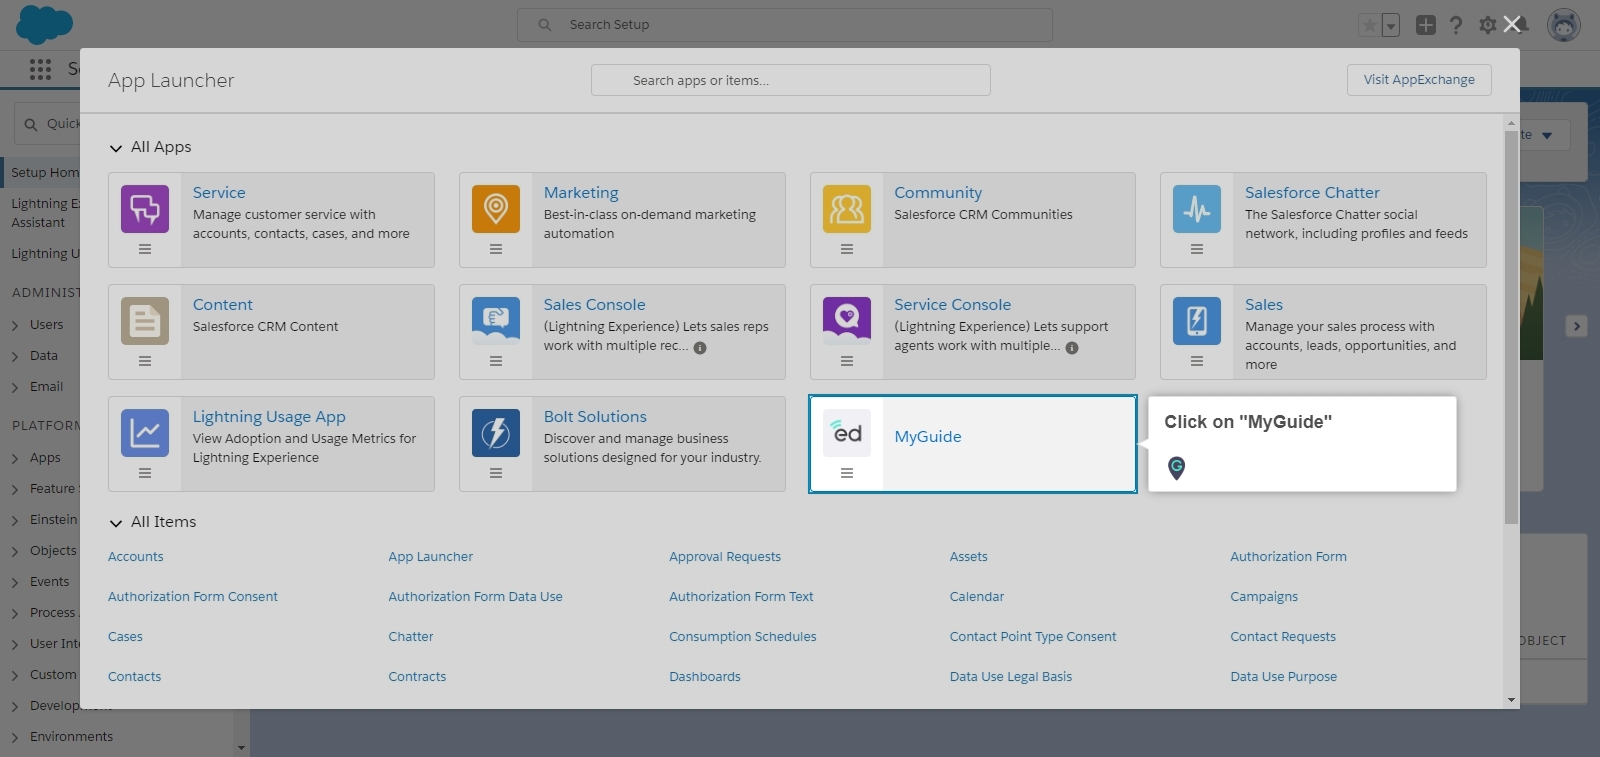The width and height of the screenshot is (1600, 757).
Task: Open the Service Console app icon
Action: pyautogui.click(x=847, y=321)
